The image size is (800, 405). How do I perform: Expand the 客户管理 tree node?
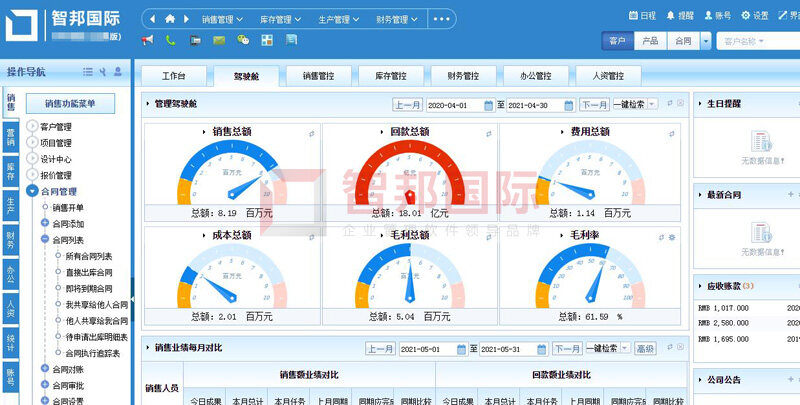click(32, 127)
